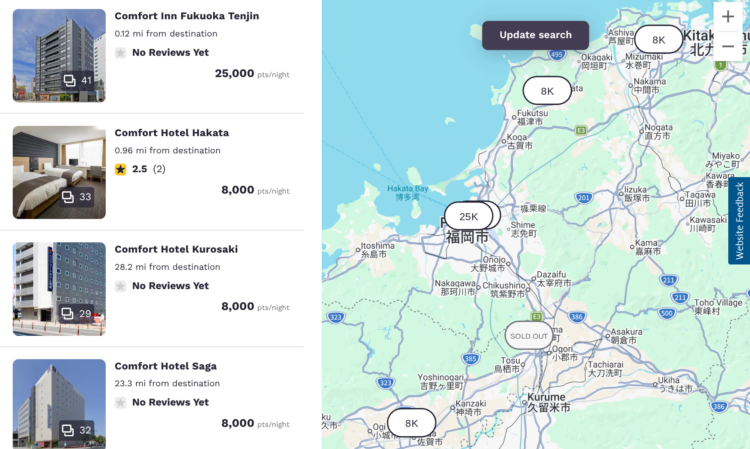Zoom out on the map
This screenshot has width=750, height=449.
click(x=728, y=46)
